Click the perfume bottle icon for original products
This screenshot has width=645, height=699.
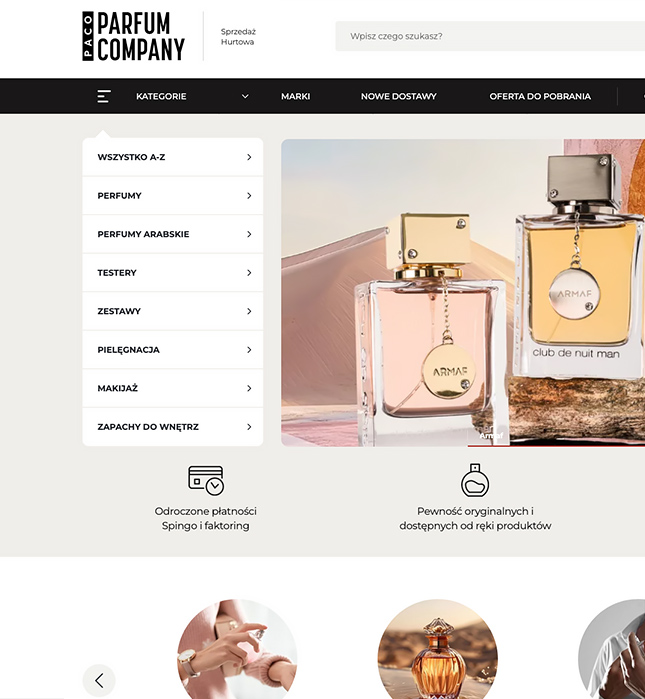click(x=475, y=480)
